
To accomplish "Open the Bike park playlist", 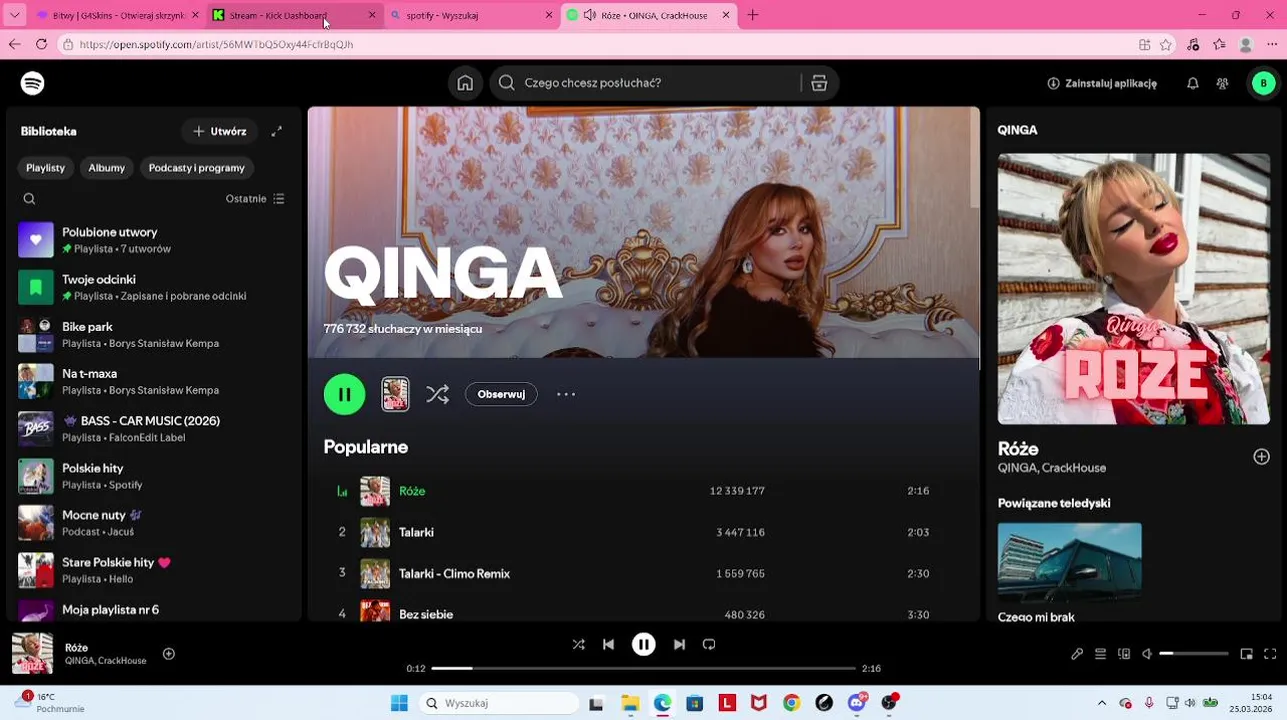I will (155, 335).
